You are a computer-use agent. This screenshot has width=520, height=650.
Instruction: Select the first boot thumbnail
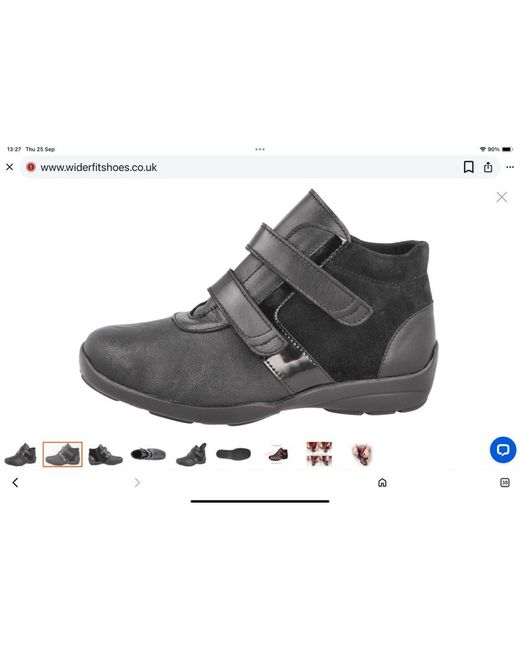(x=20, y=454)
